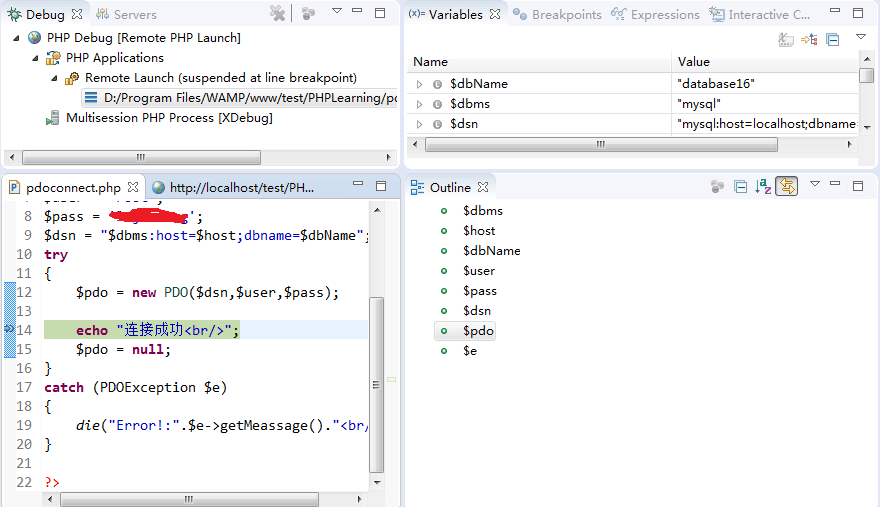The height and width of the screenshot is (507, 880).
Task: Click the grouped-items icon in Outline toolbar
Action: tap(717, 186)
